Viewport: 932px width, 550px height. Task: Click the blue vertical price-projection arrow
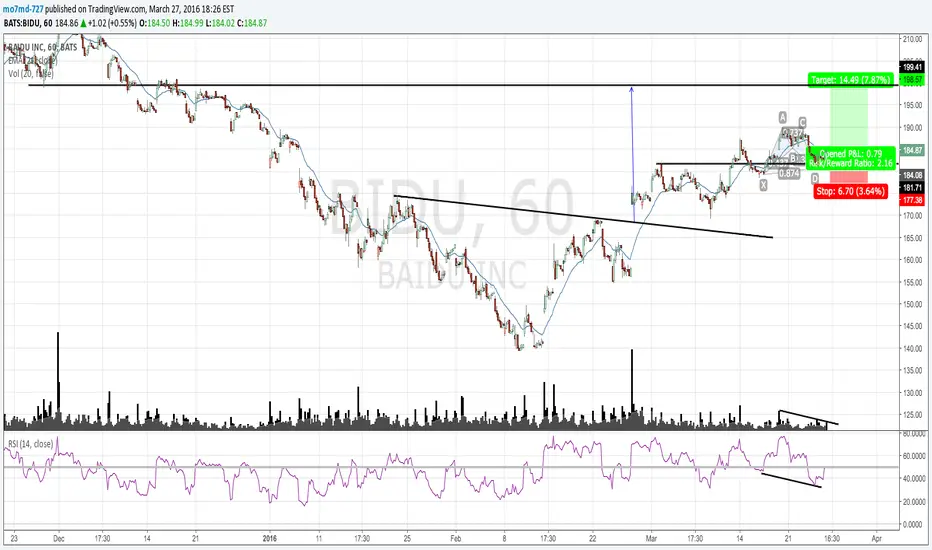coord(632,153)
